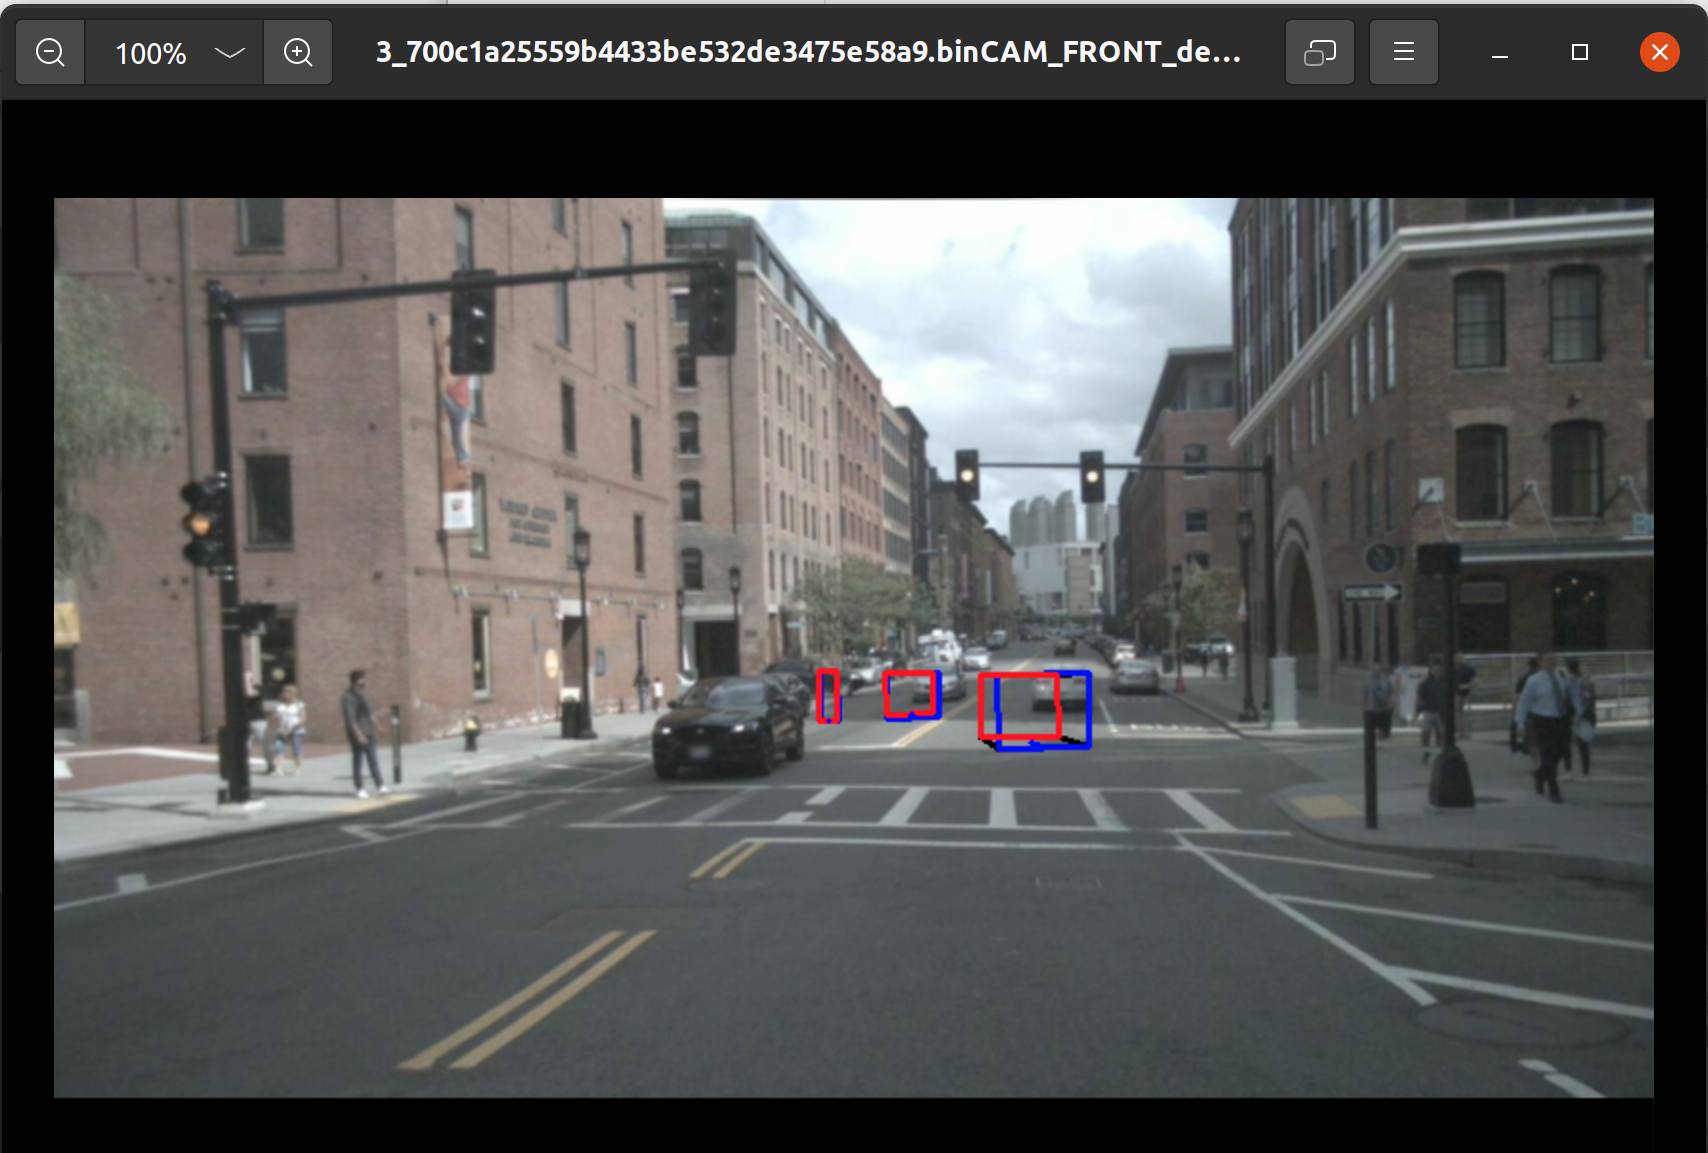Screen dimensions: 1708x1153
Task: Click the zoom out magnifier icon
Action: [50, 52]
